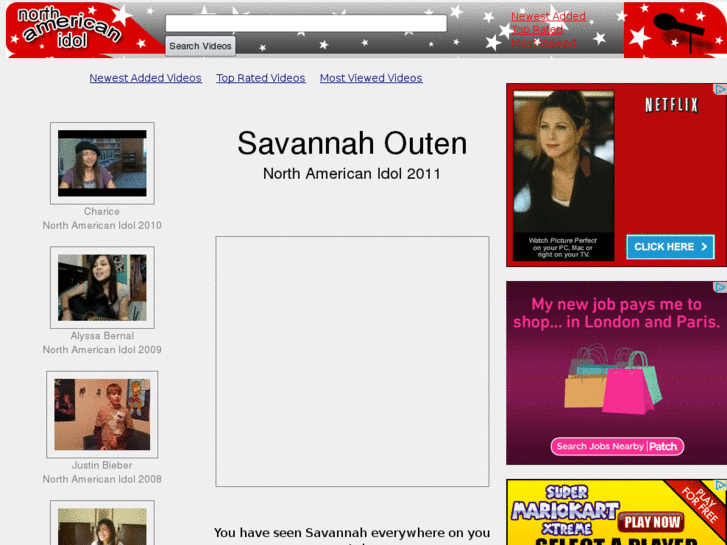The height and width of the screenshot is (545, 727).
Task: Click Search Jobs Nearby button in ad
Action: [x=616, y=446]
